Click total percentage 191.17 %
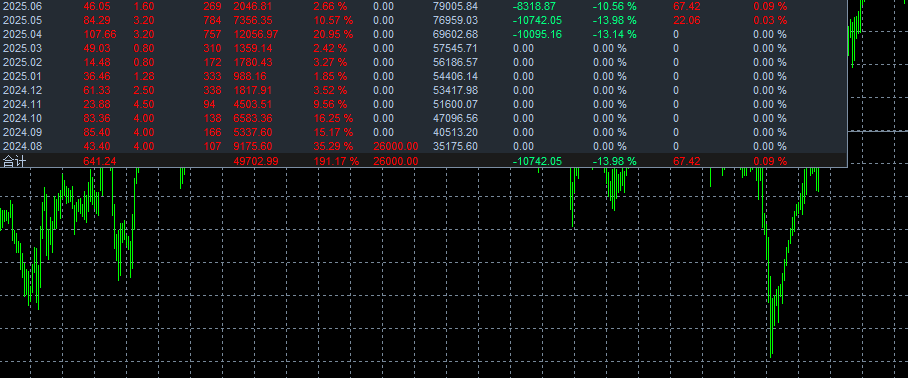The height and width of the screenshot is (378, 908). coord(336,161)
